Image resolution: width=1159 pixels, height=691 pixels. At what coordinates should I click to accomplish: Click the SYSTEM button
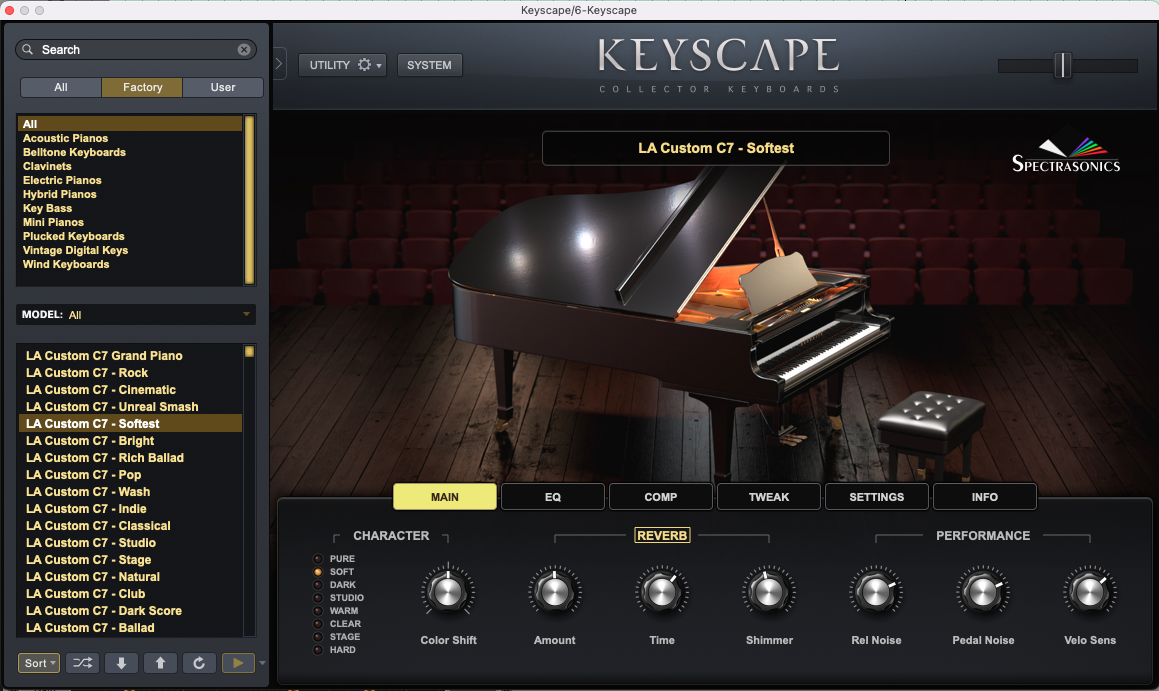pos(429,65)
